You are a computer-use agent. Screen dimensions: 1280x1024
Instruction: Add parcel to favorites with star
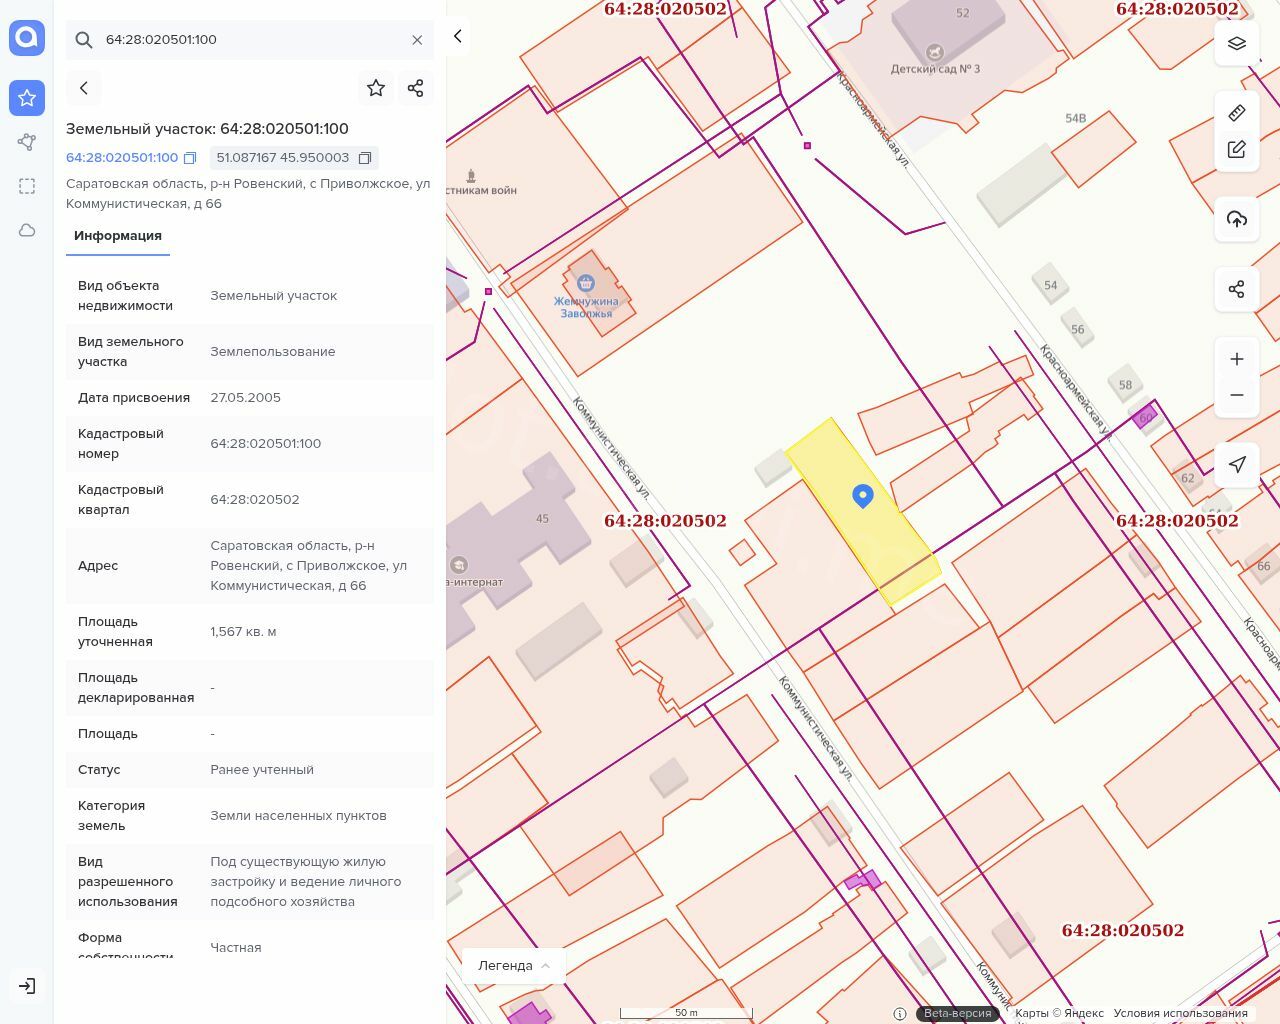coord(376,88)
